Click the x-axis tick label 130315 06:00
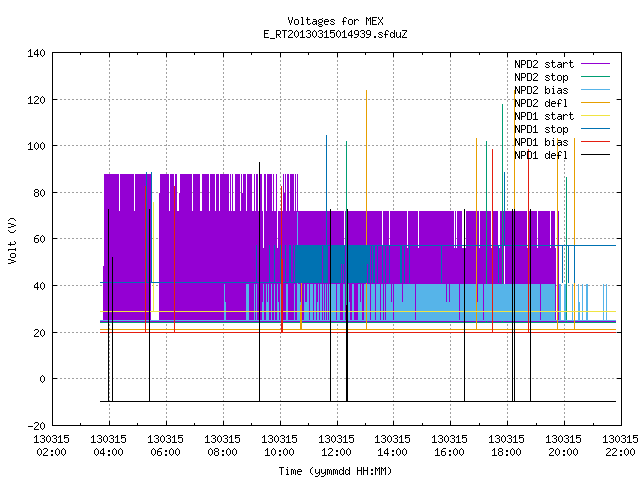 (165, 446)
